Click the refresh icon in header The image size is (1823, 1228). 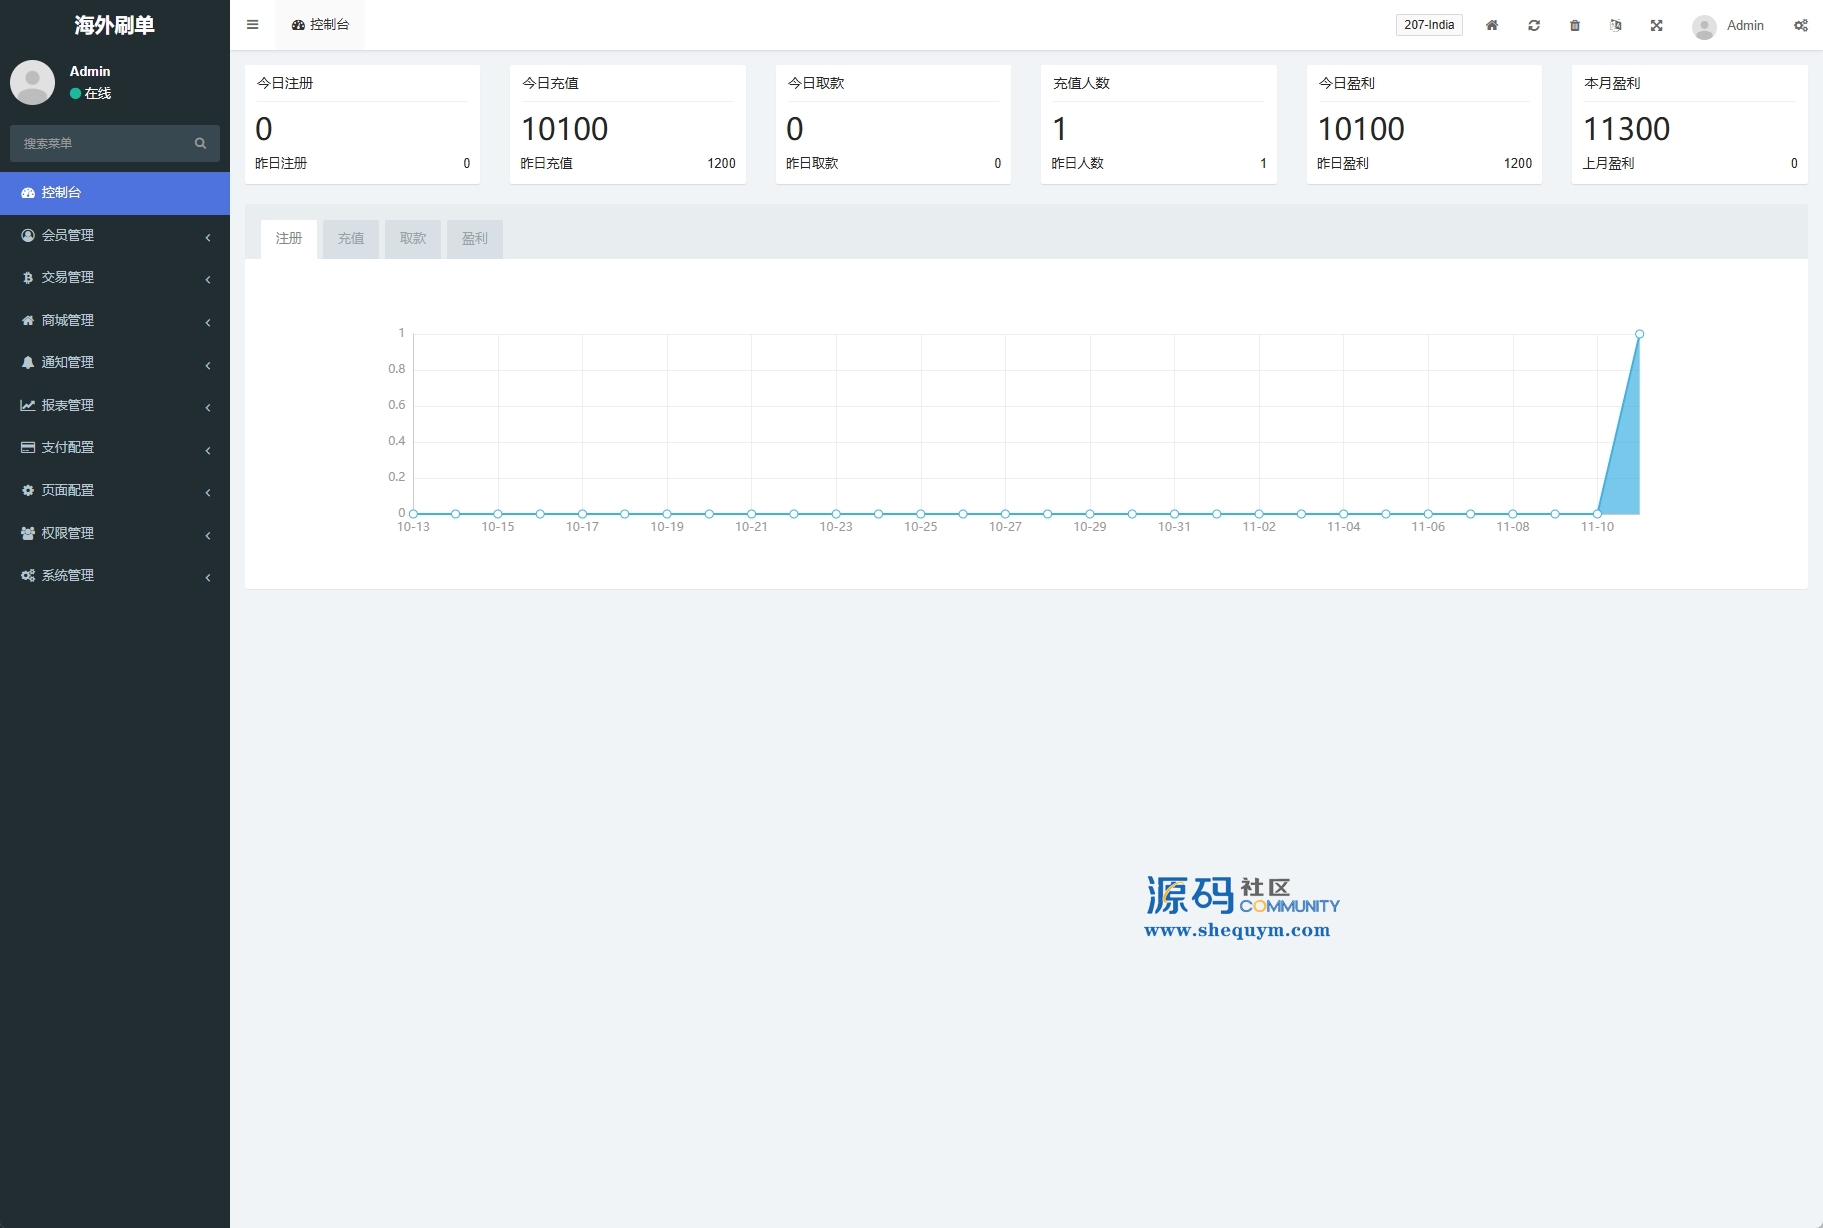pos(1533,25)
